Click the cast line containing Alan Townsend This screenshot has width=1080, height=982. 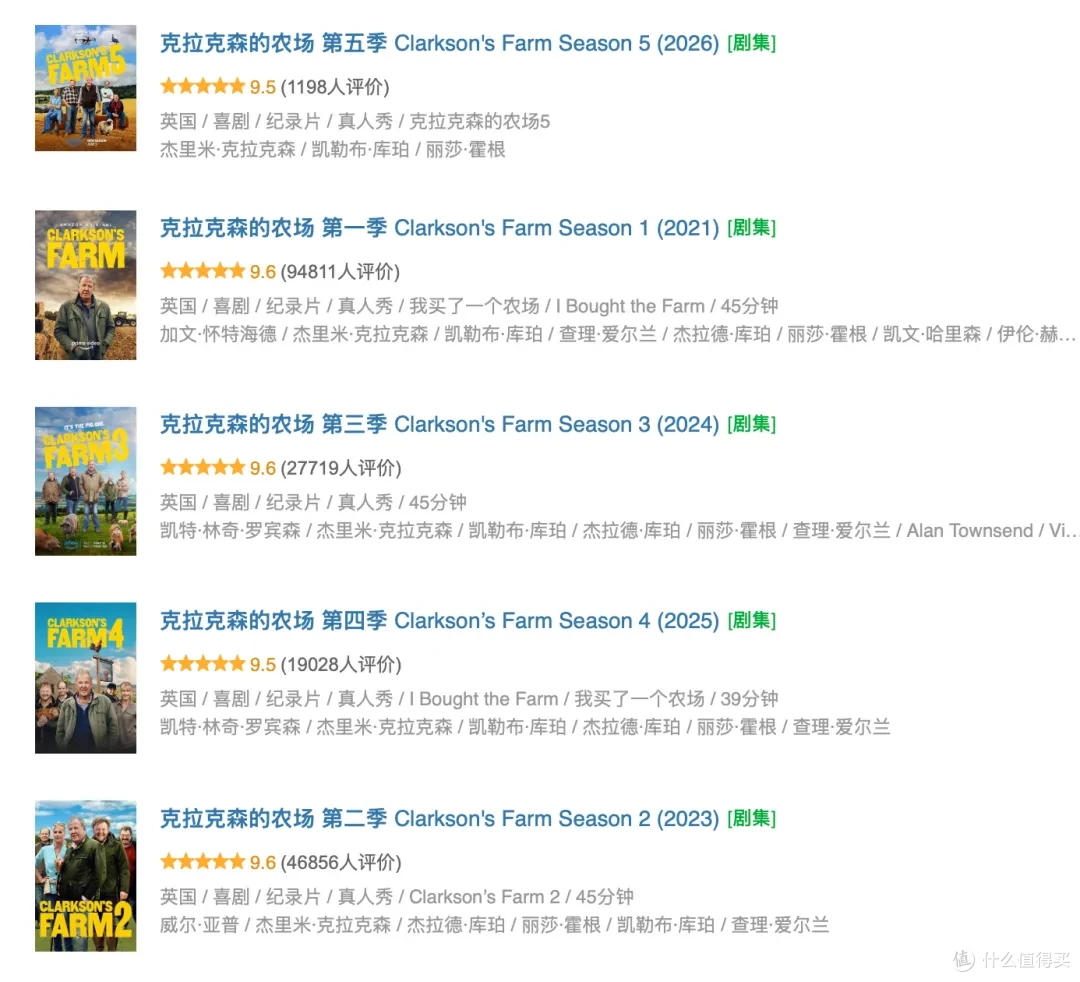[x=618, y=531]
